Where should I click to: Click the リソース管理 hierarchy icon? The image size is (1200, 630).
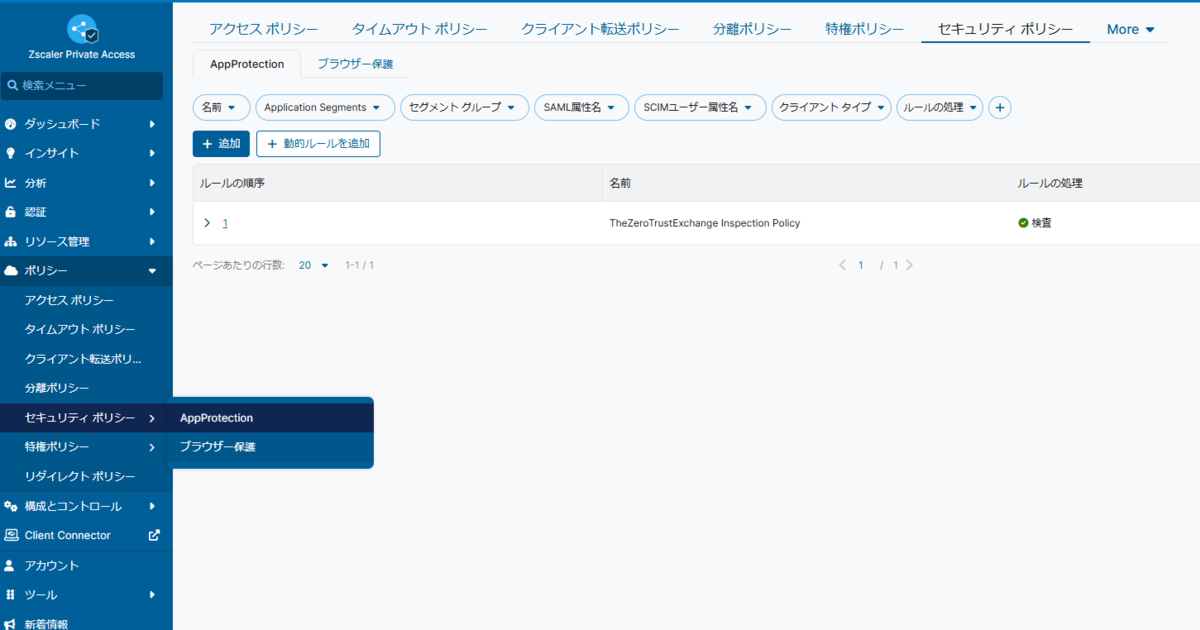10,242
